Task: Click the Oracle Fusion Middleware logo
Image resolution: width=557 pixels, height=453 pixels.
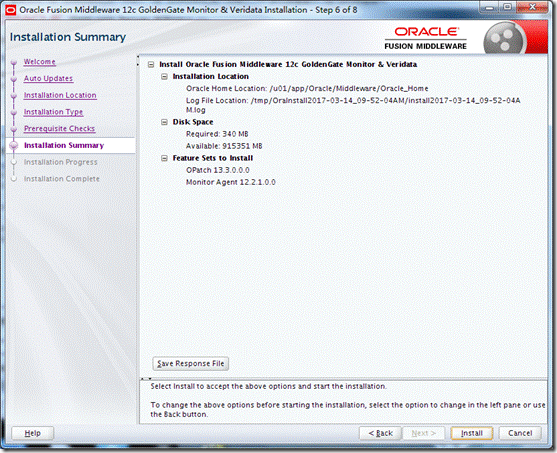Action: pos(426,38)
